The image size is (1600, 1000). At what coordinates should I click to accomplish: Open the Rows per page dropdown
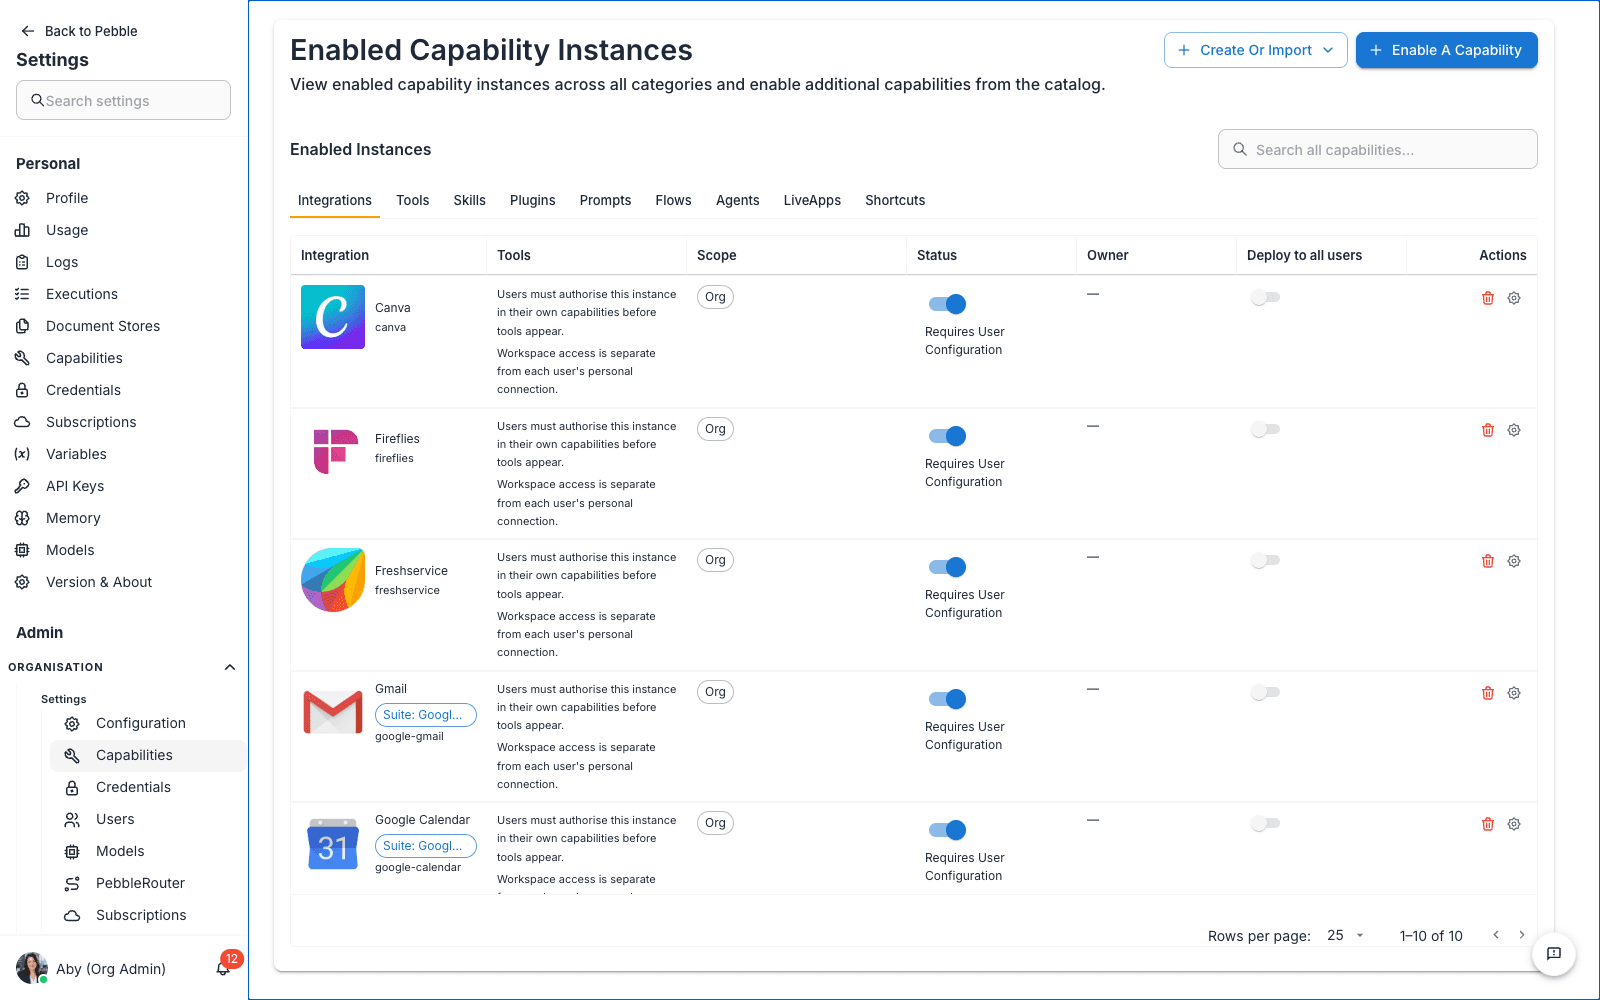[x=1346, y=935]
